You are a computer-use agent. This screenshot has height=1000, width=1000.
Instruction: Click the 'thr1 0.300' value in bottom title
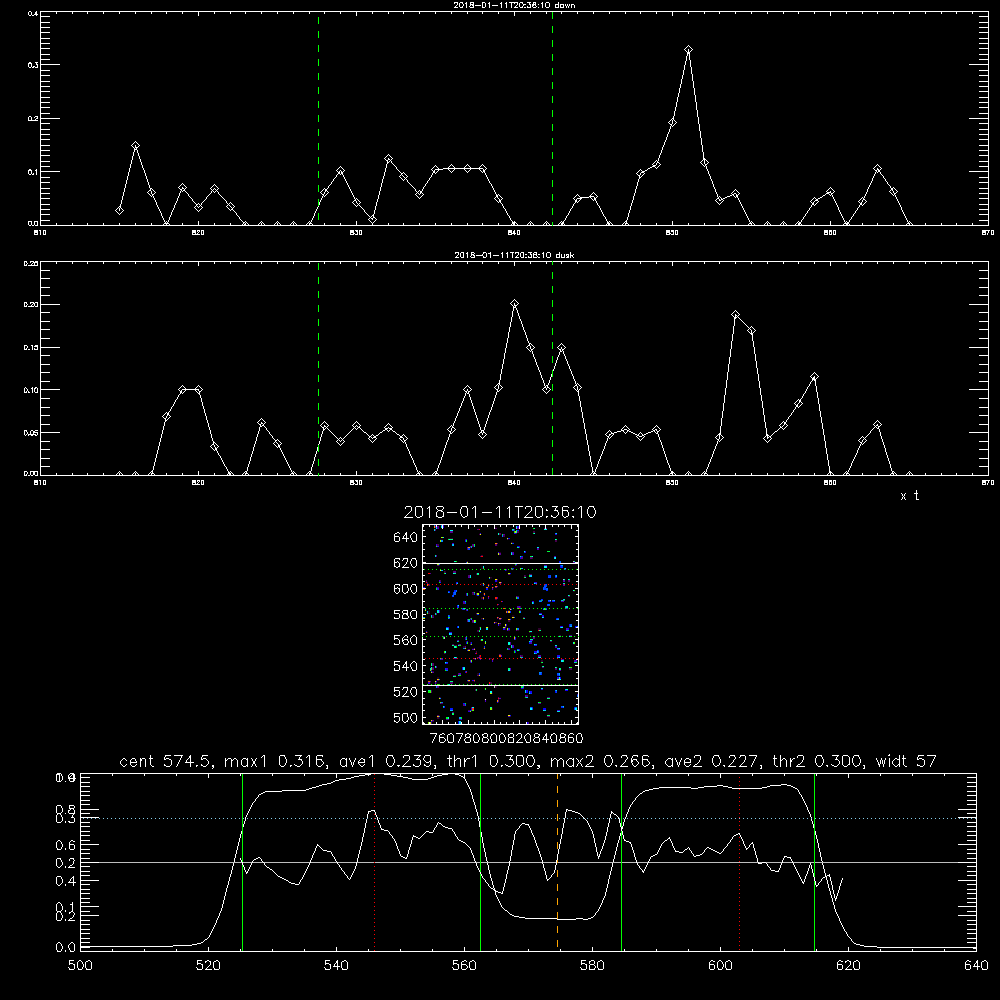click(491, 761)
